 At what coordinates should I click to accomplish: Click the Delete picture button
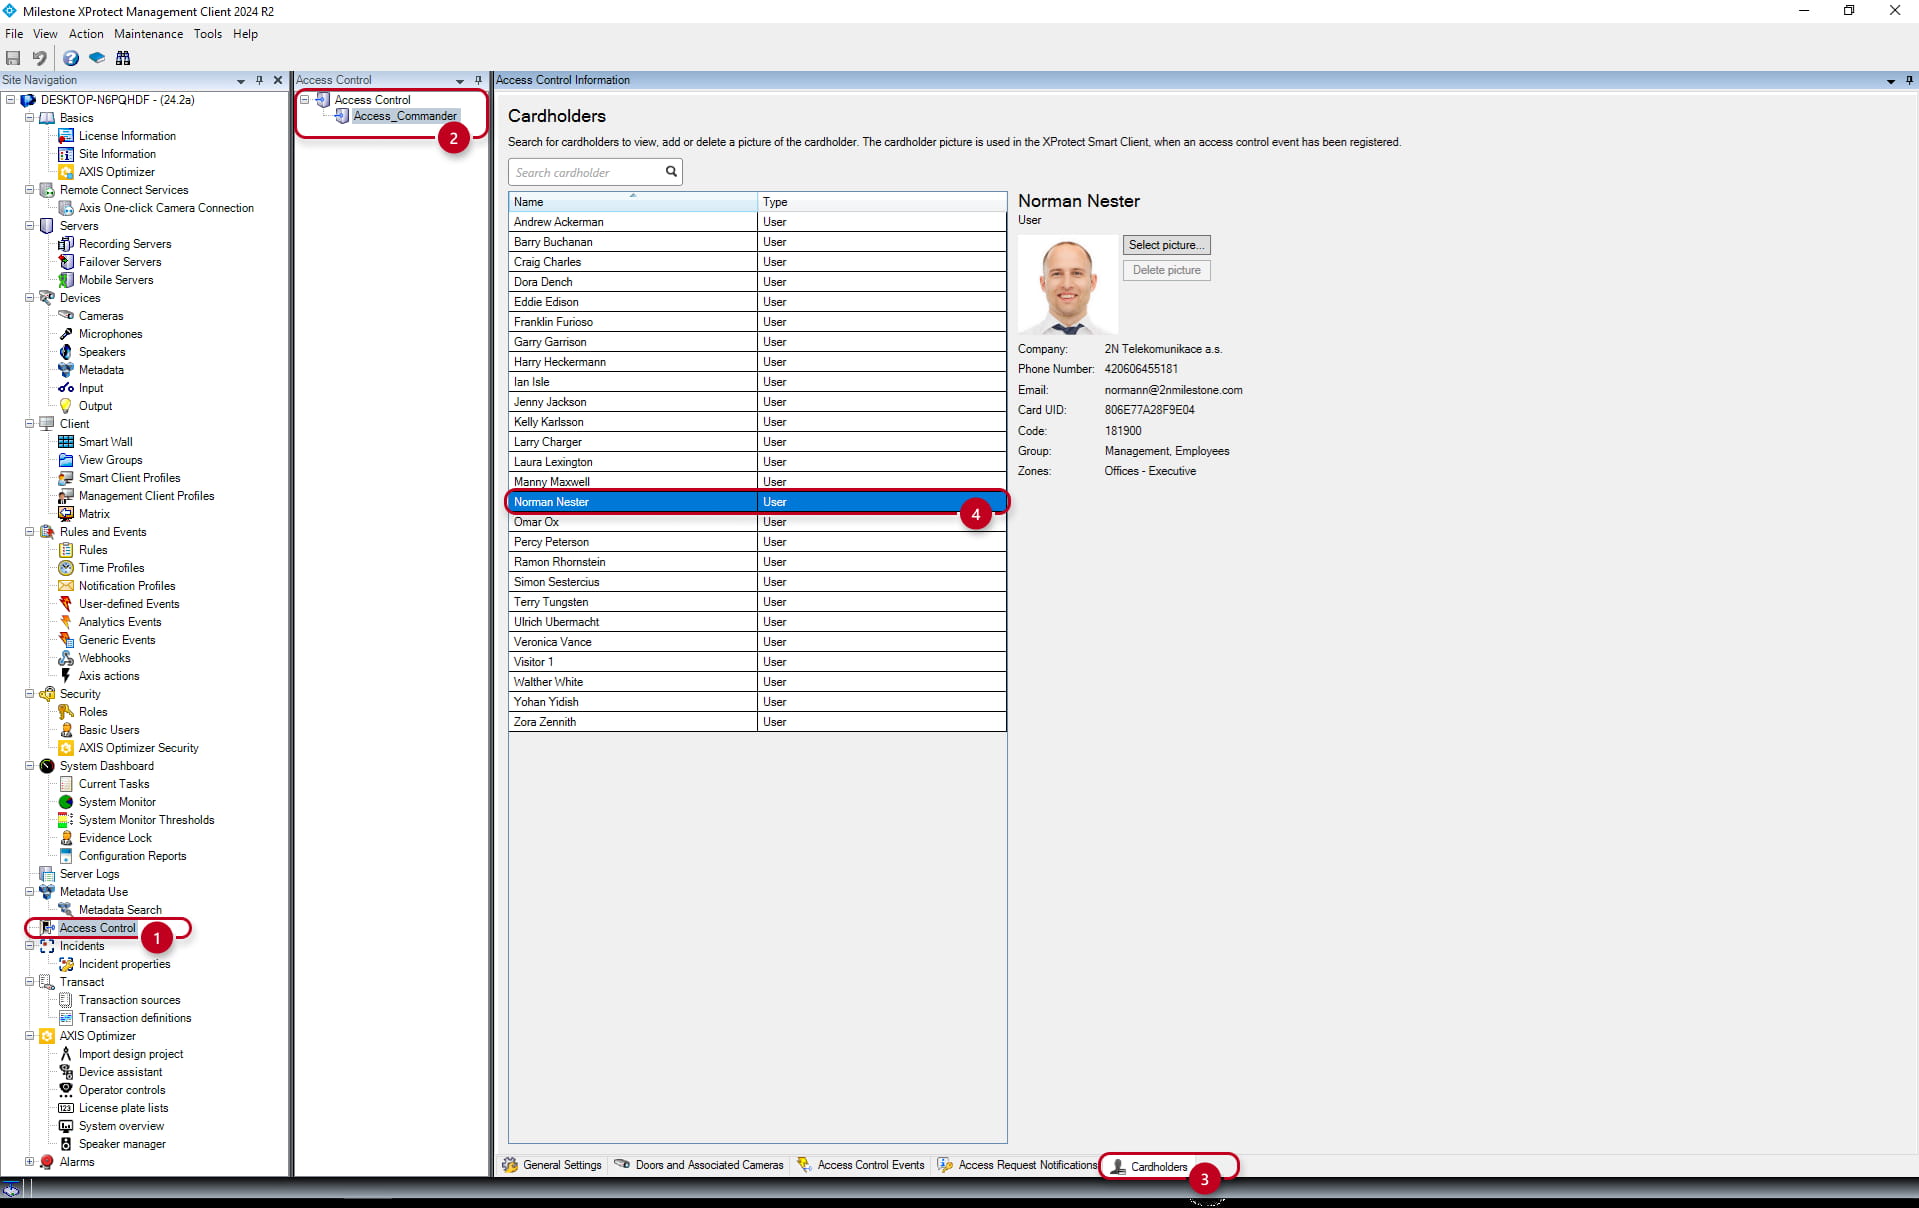[x=1166, y=270]
